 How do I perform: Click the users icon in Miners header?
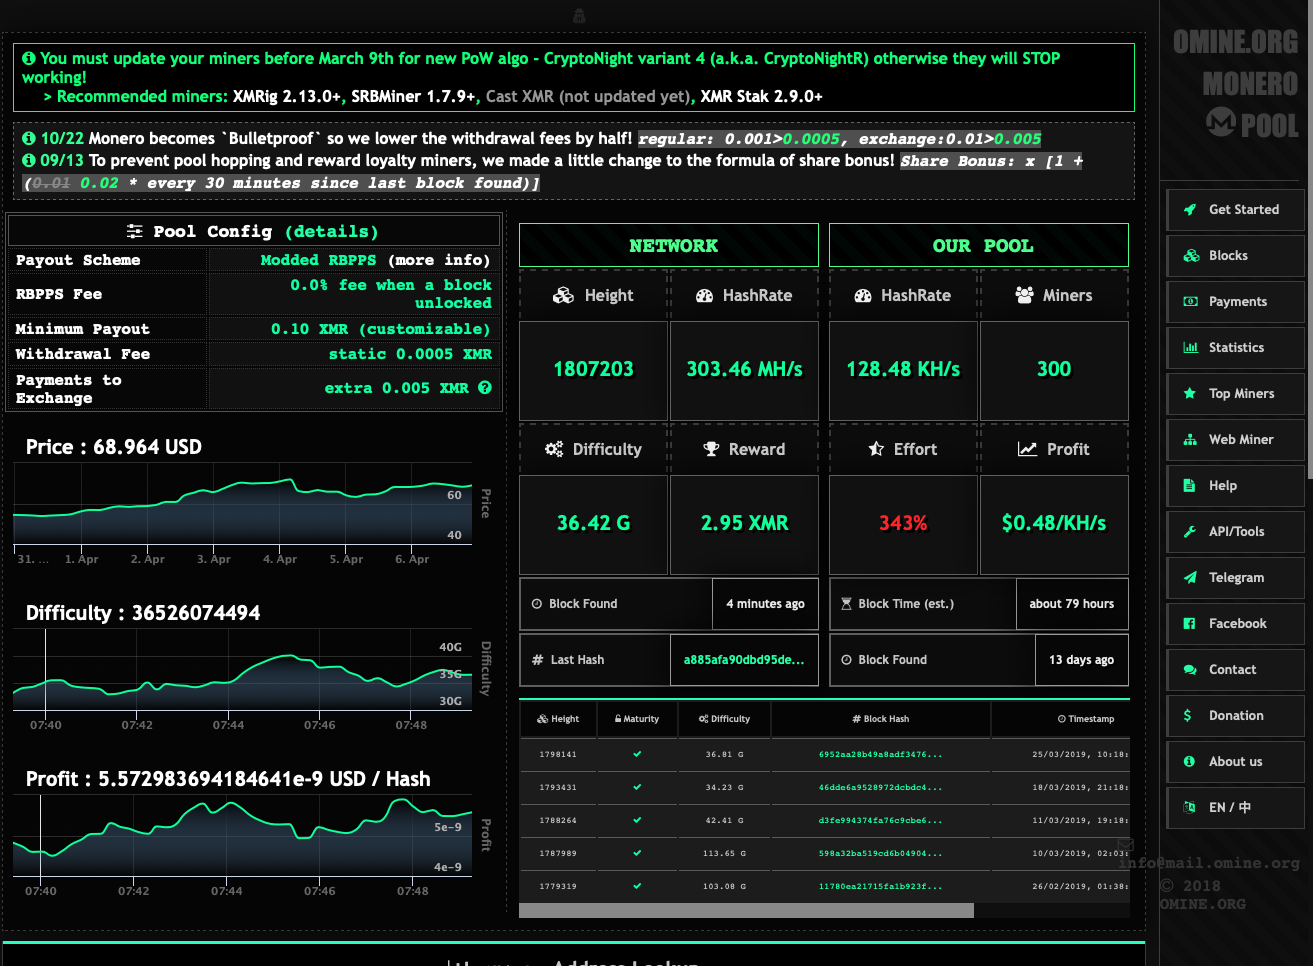(1024, 296)
